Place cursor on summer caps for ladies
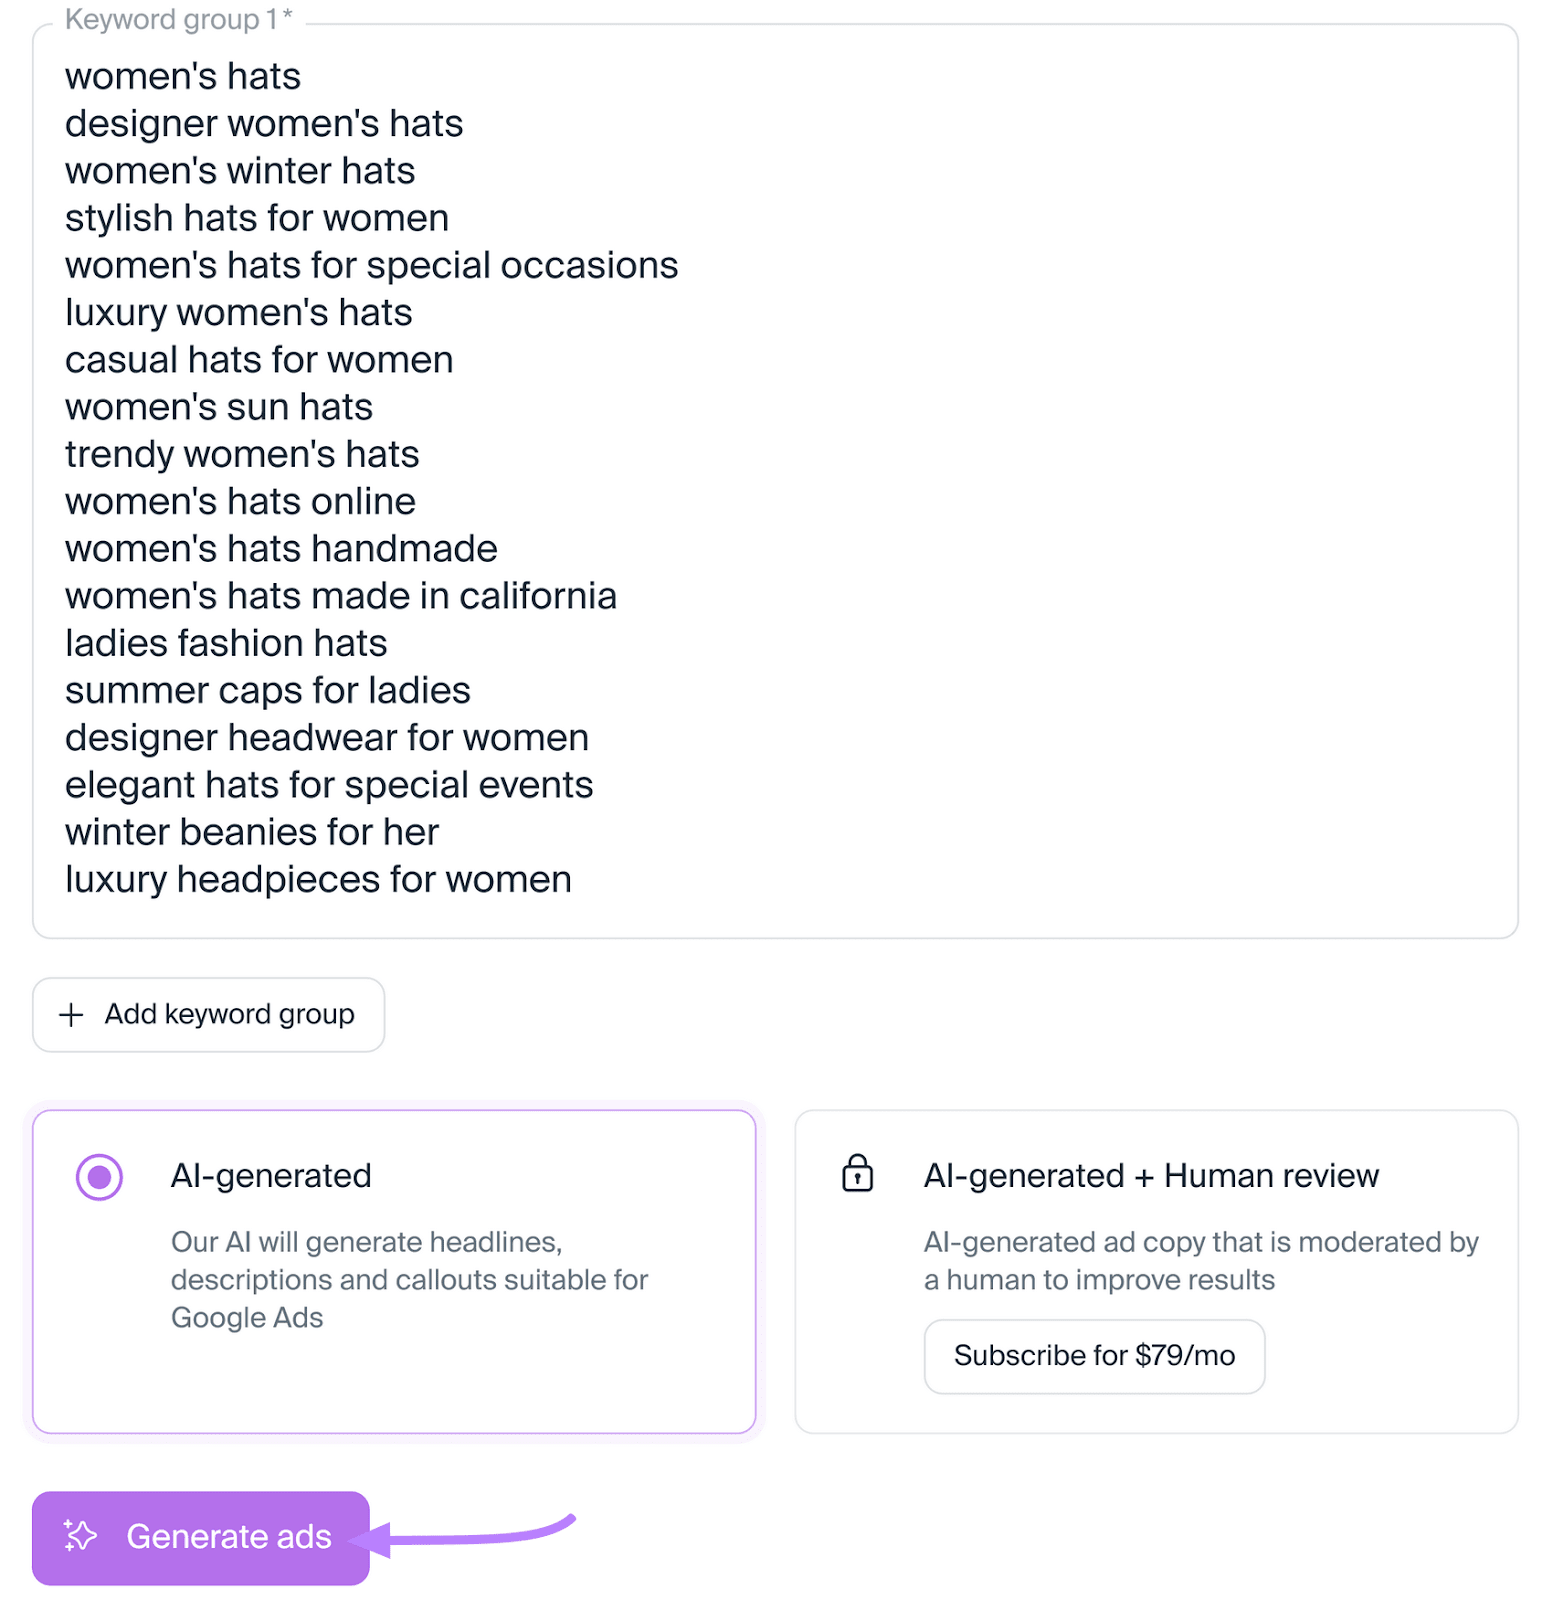Screen dimensions: 1553x1600 click(267, 689)
